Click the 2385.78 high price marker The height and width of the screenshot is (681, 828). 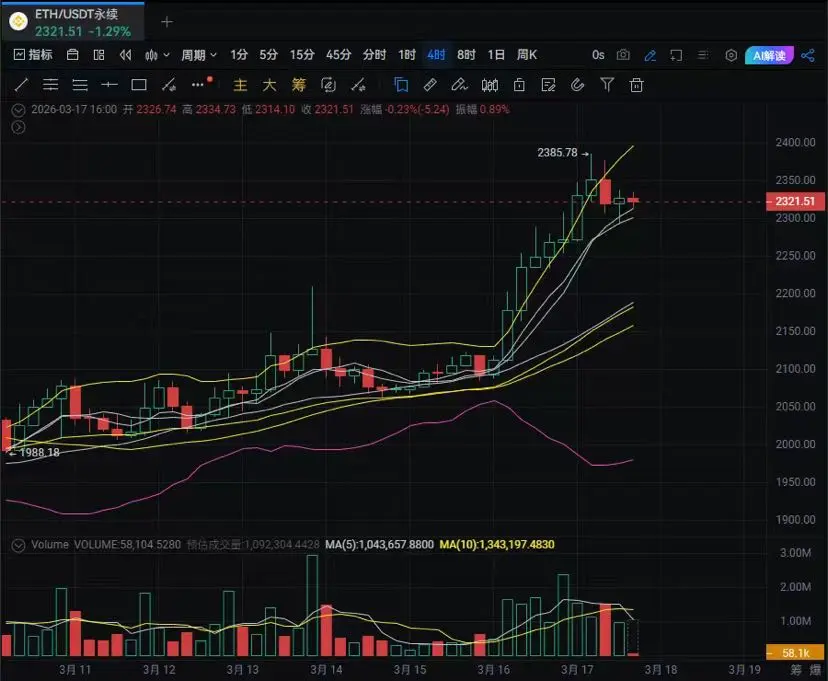tap(557, 153)
